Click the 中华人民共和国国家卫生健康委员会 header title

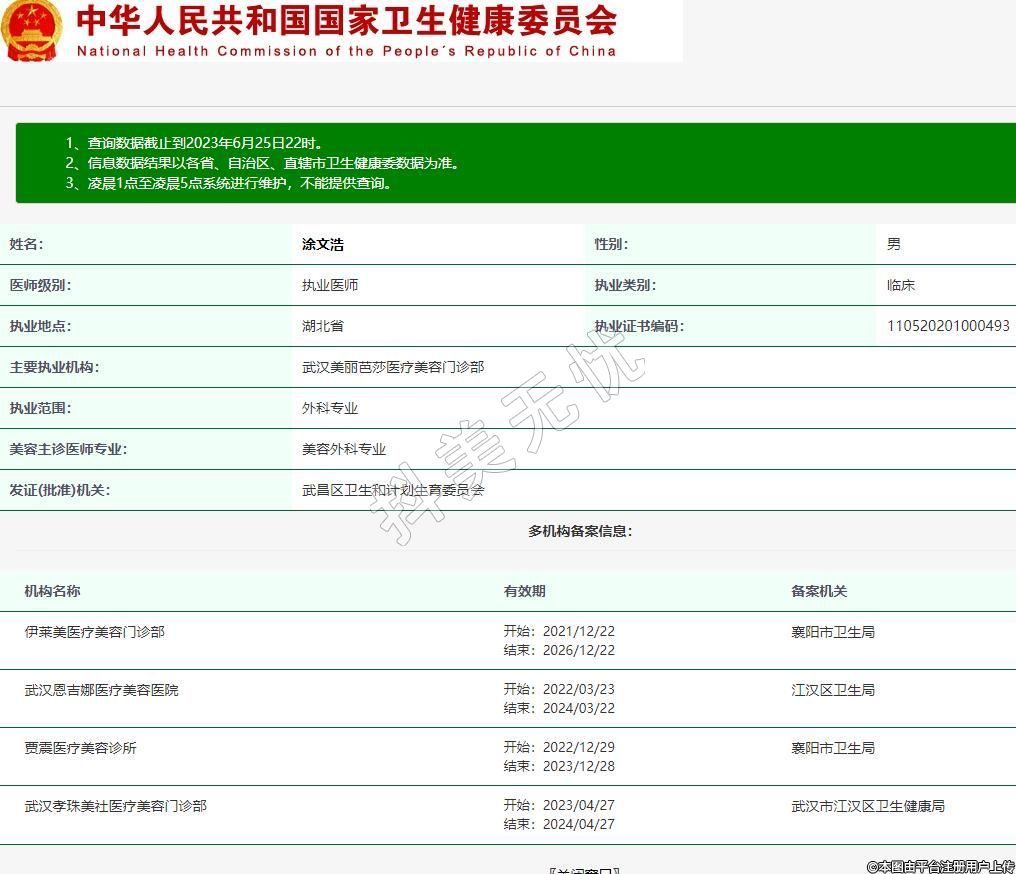point(346,21)
